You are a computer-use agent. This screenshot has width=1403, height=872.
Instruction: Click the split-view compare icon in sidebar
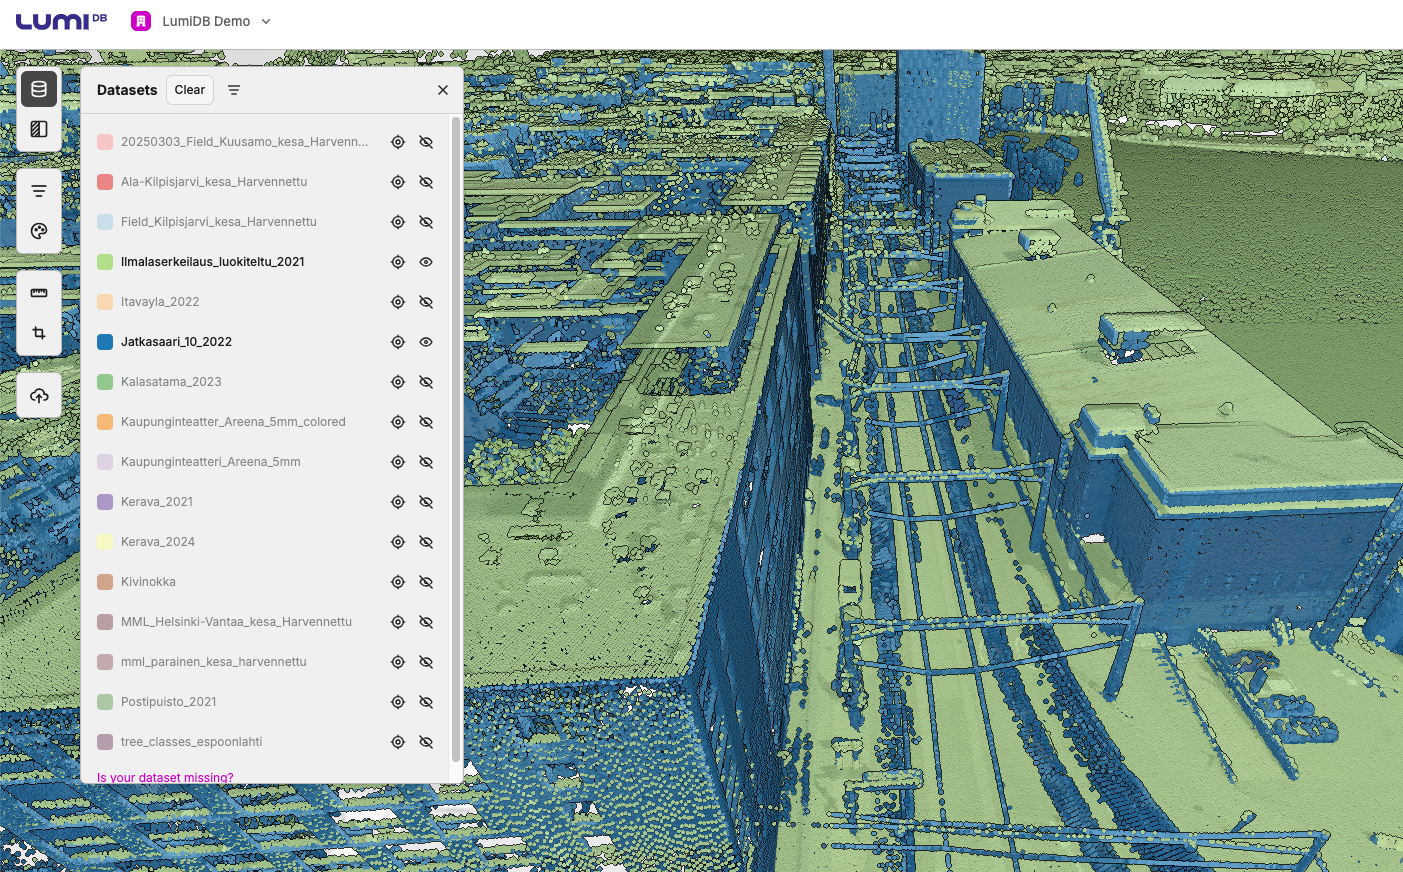pos(39,129)
